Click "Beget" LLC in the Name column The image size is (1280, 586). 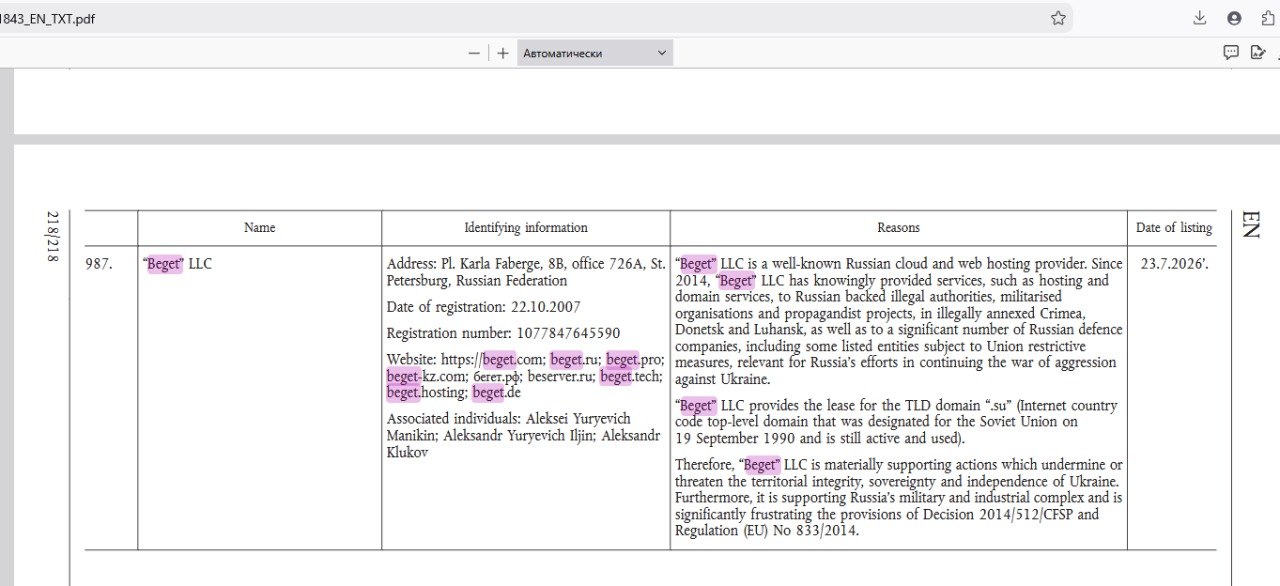pos(178,264)
